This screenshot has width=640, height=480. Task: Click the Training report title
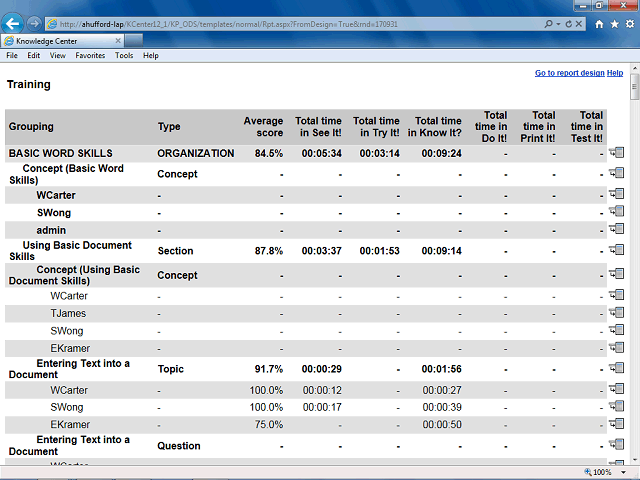pyautogui.click(x=29, y=84)
